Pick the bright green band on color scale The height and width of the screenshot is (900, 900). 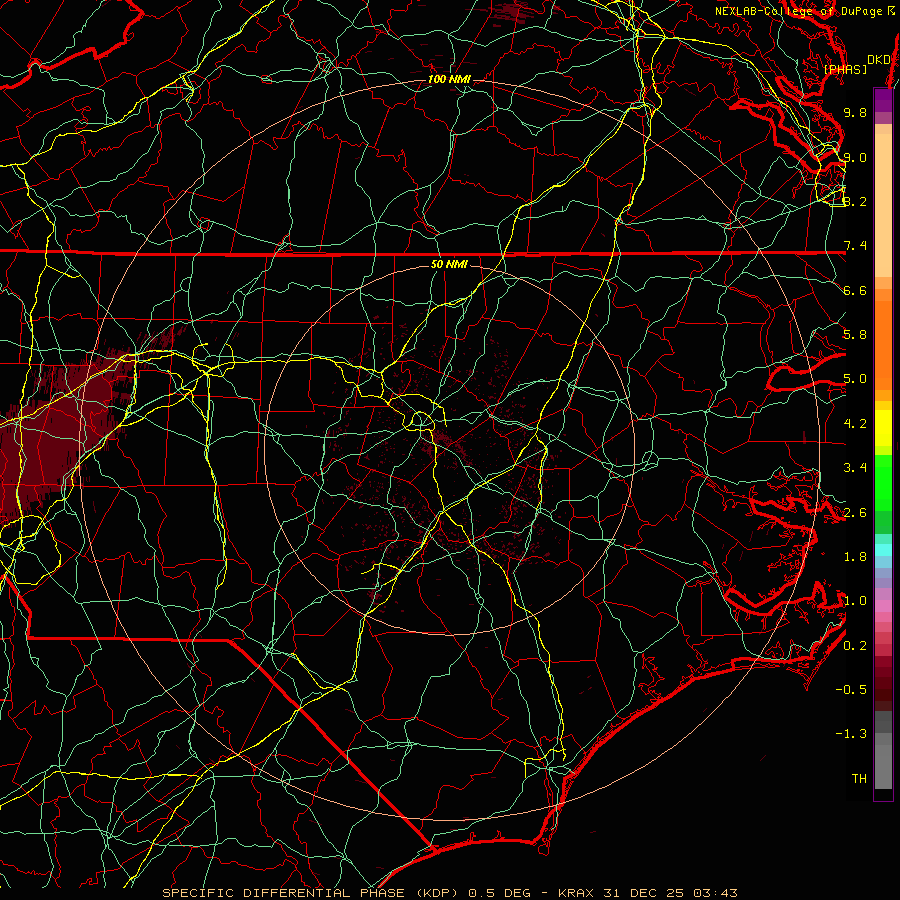pyautogui.click(x=883, y=482)
